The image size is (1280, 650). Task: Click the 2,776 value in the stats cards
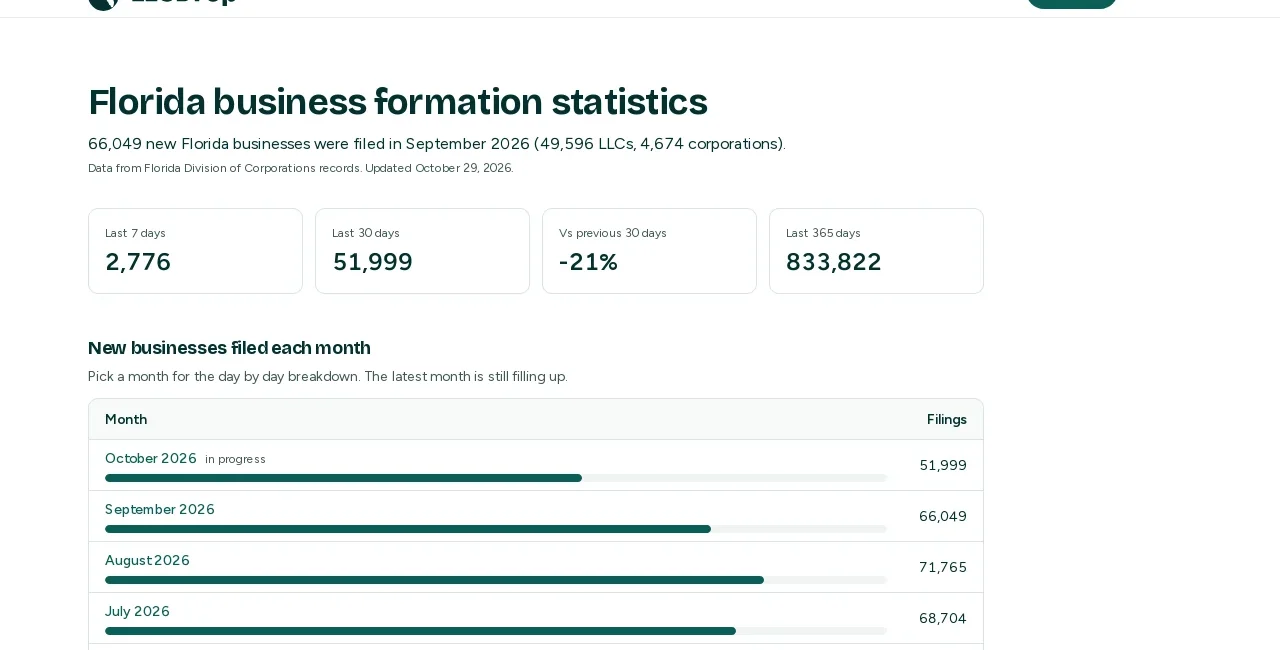click(x=138, y=262)
